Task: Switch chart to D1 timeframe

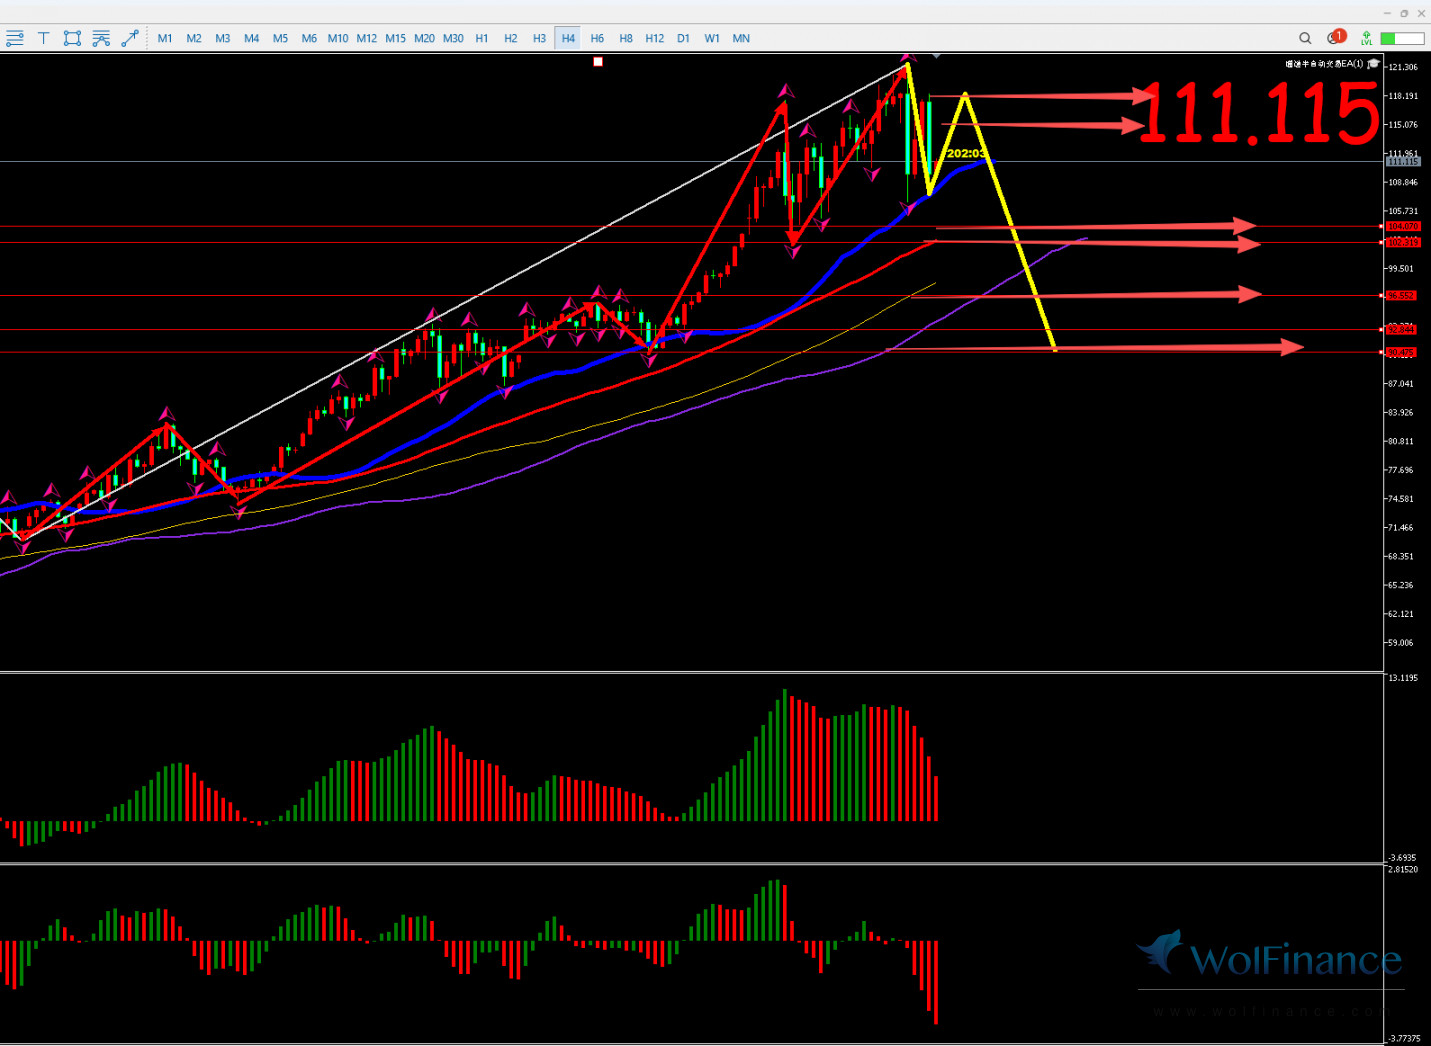Action: click(683, 38)
